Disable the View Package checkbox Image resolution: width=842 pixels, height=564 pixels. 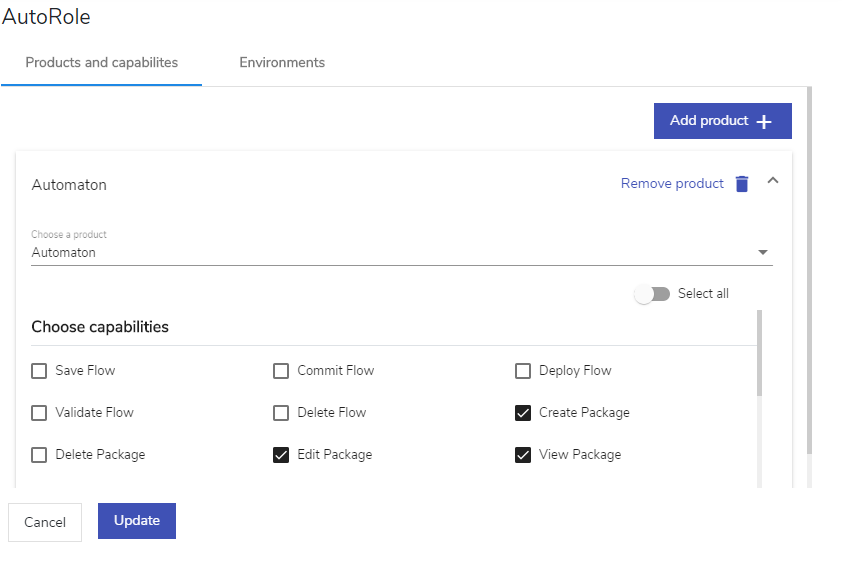click(x=522, y=455)
